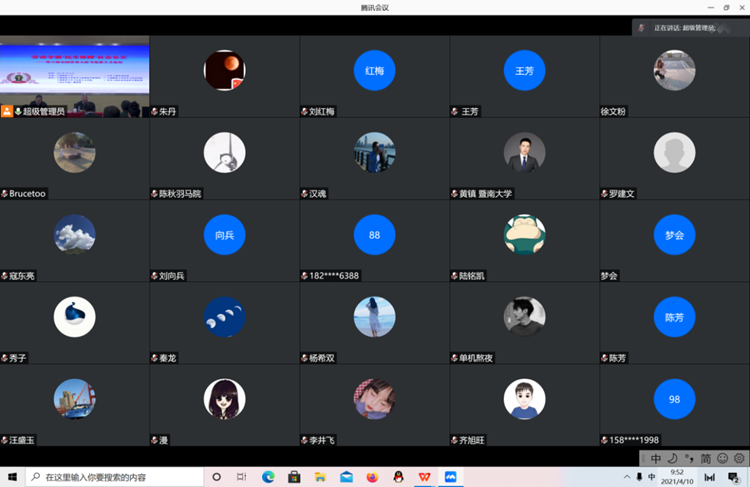750x487 pixels.
Task: Open QQ penguin icon in taskbar
Action: click(398, 477)
